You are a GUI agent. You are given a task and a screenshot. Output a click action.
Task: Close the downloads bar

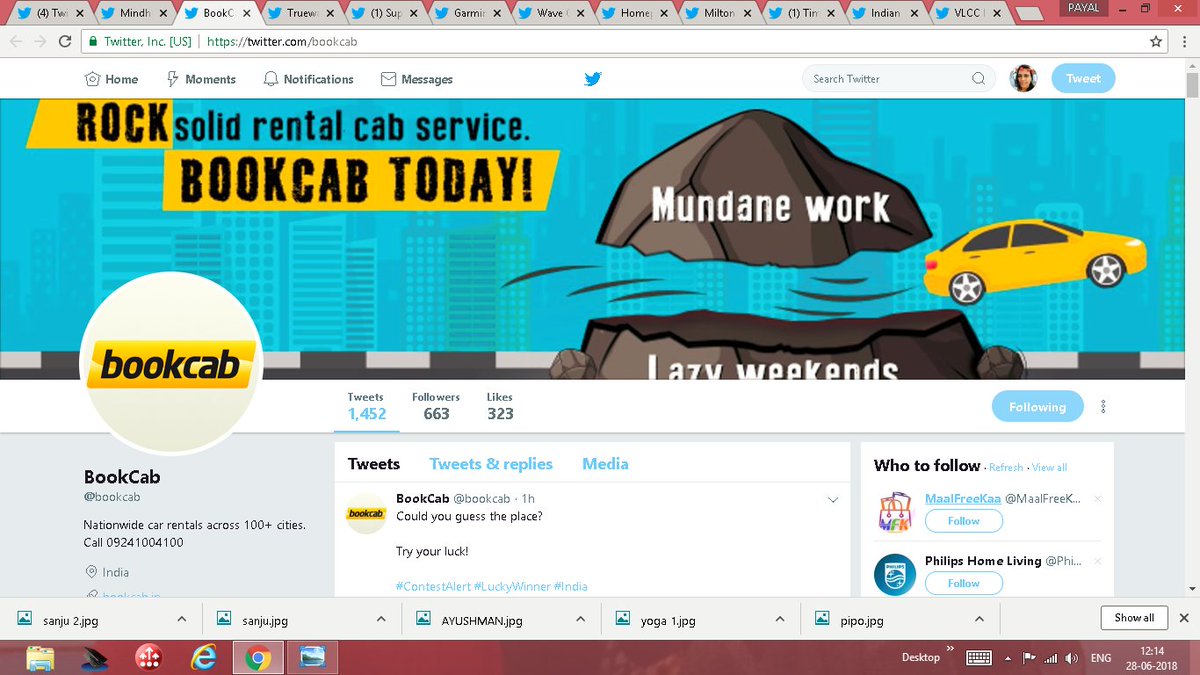1184,618
